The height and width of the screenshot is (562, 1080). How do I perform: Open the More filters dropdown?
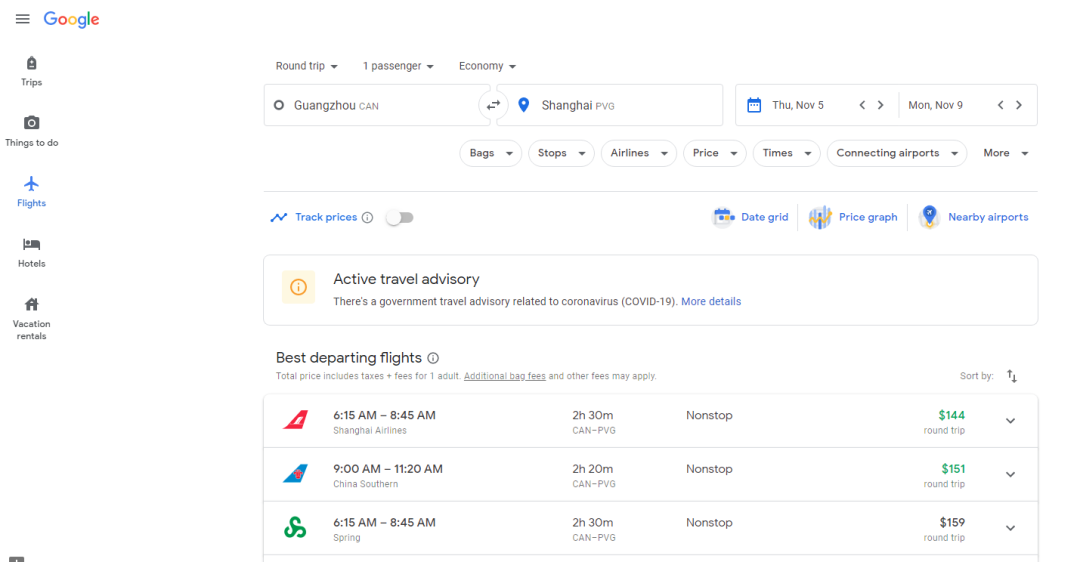point(1006,153)
